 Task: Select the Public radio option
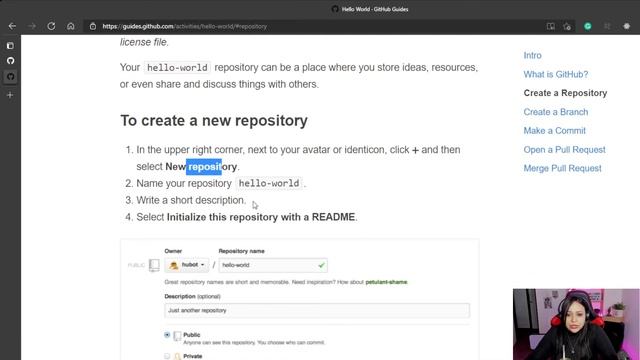(167, 335)
